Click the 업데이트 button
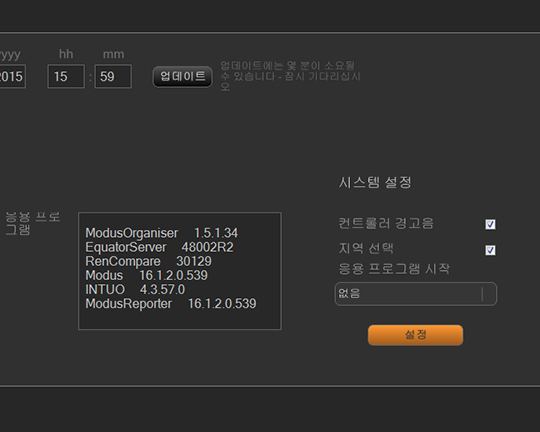Image resolution: width=540 pixels, height=432 pixels. (183, 76)
